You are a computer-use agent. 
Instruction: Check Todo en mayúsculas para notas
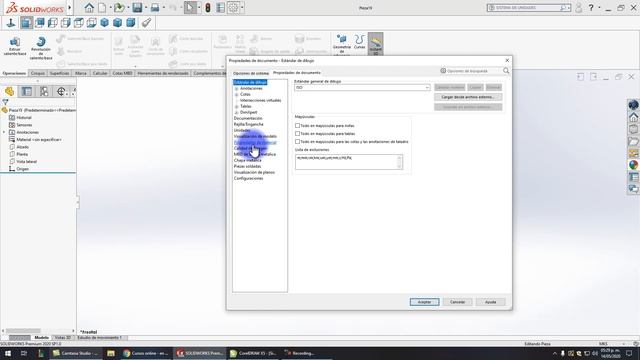pyautogui.click(x=298, y=126)
